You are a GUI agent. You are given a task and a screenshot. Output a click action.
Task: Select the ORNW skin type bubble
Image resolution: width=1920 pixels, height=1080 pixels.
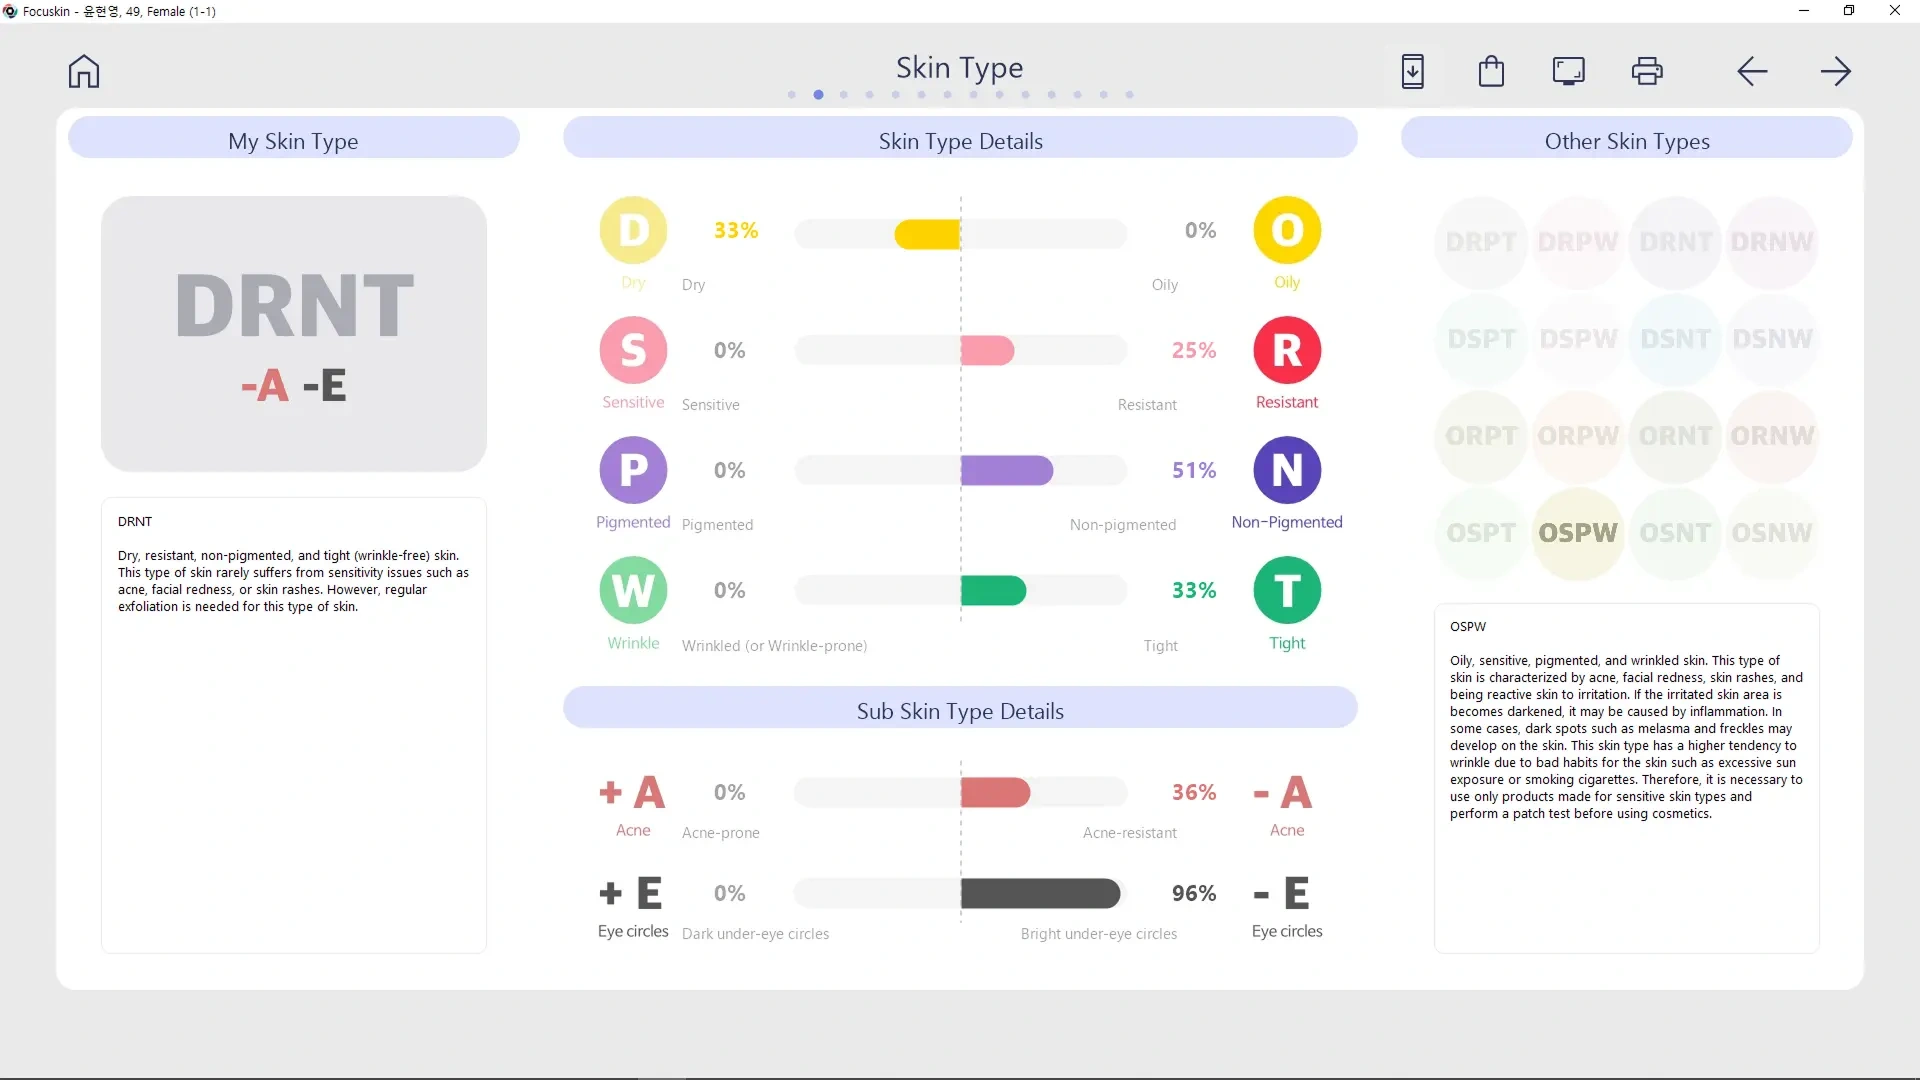click(x=1772, y=436)
